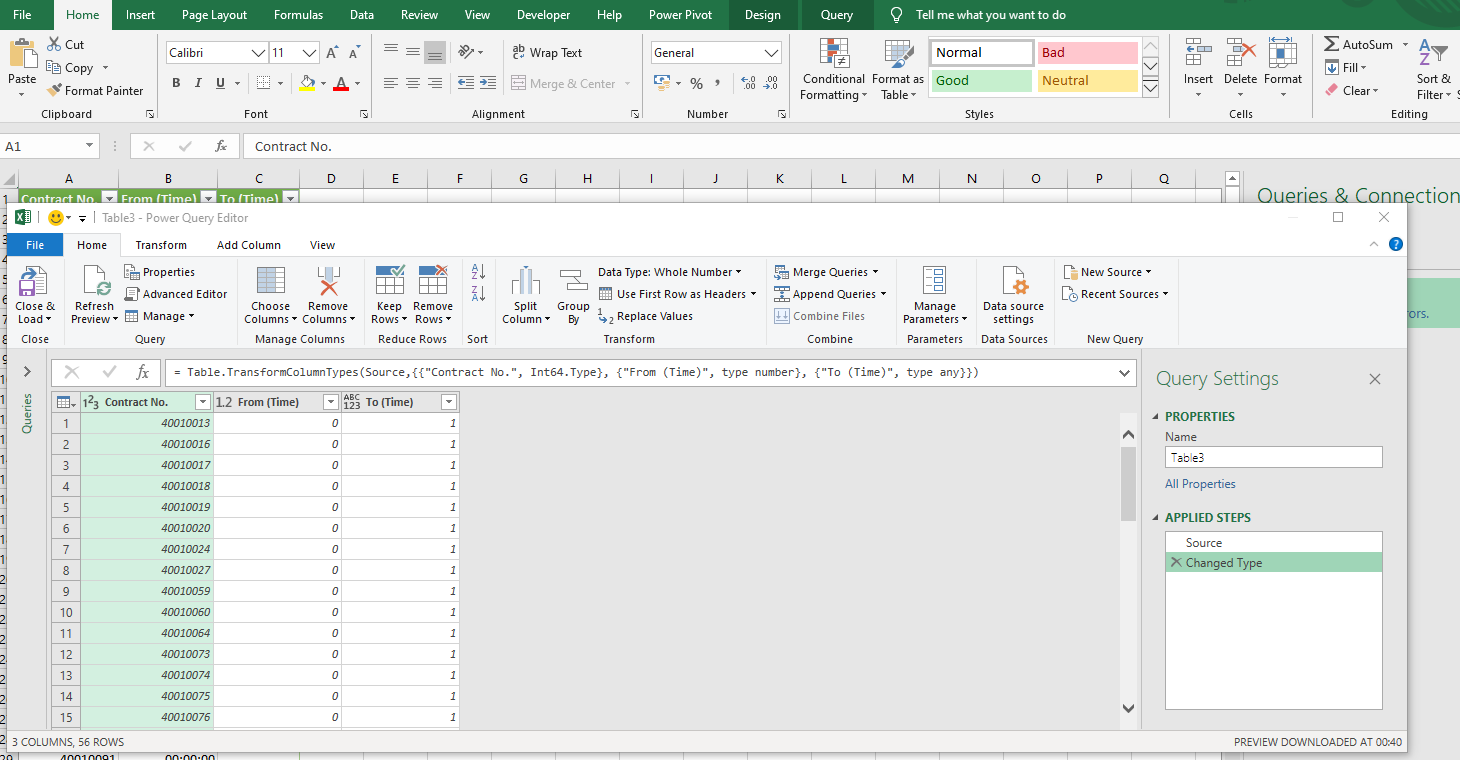Open Excel number format General dropdown
The height and width of the screenshot is (760, 1460).
coord(772,53)
